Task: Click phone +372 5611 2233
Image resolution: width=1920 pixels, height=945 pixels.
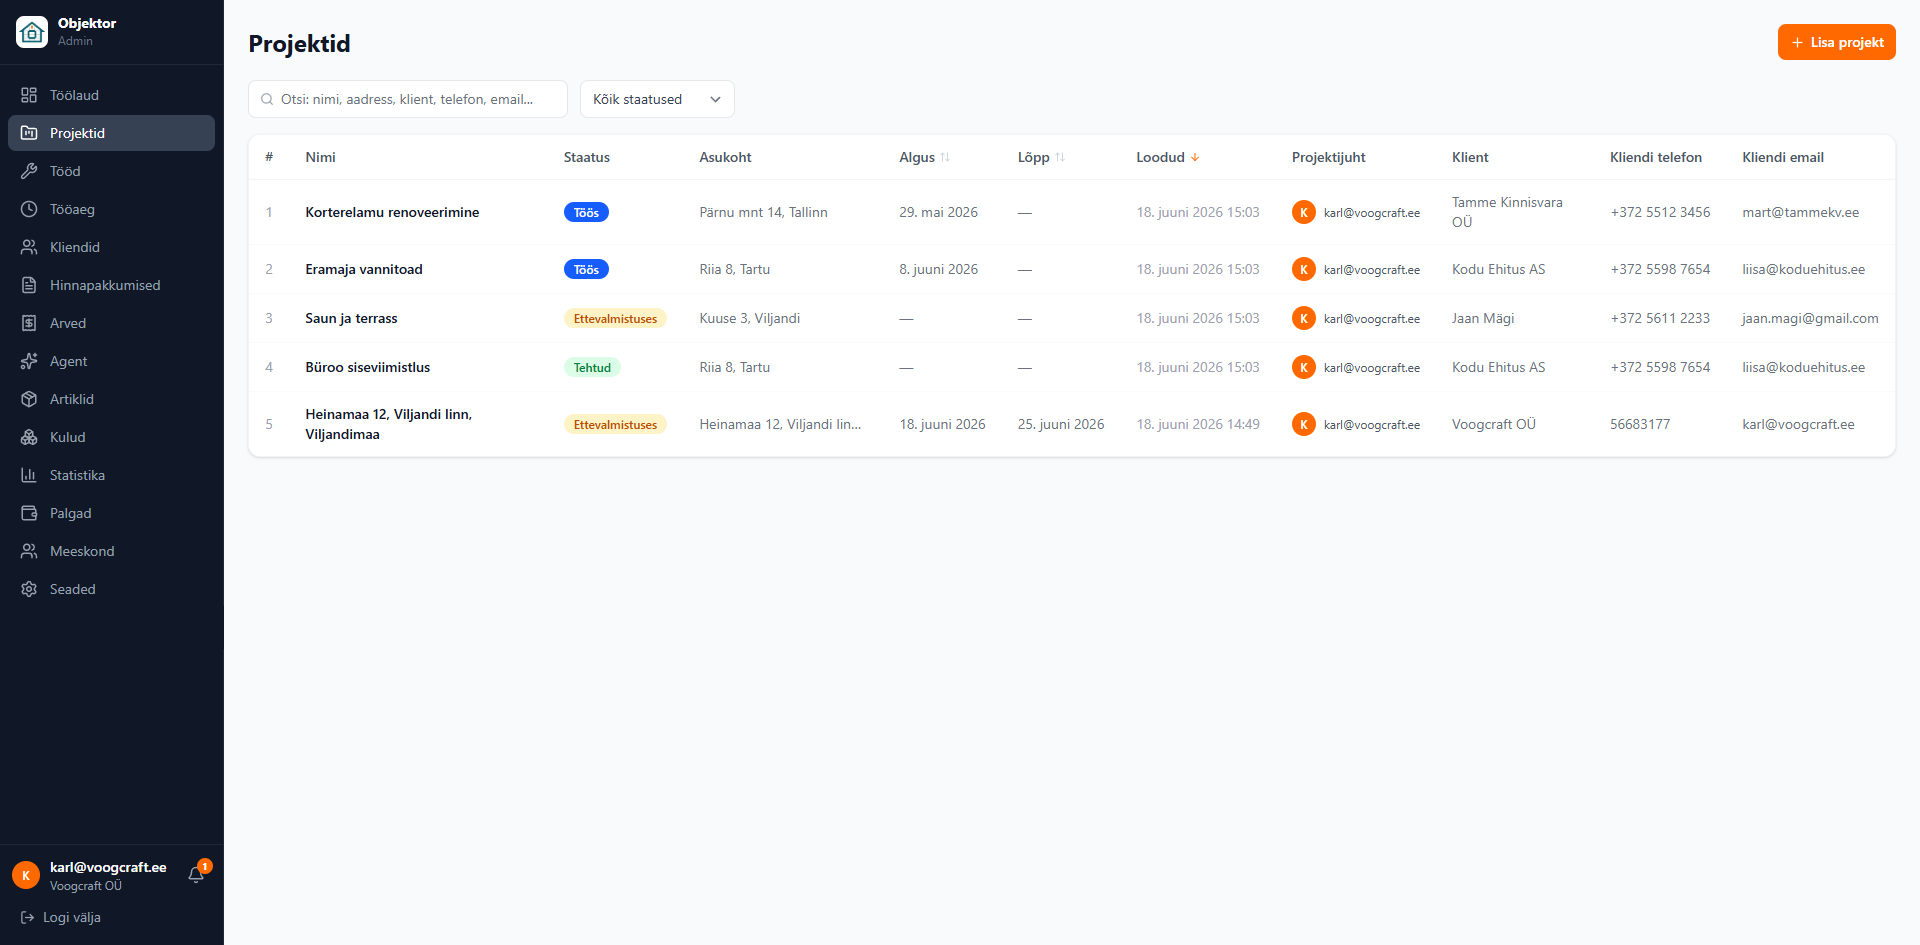Action: pyautogui.click(x=1660, y=318)
